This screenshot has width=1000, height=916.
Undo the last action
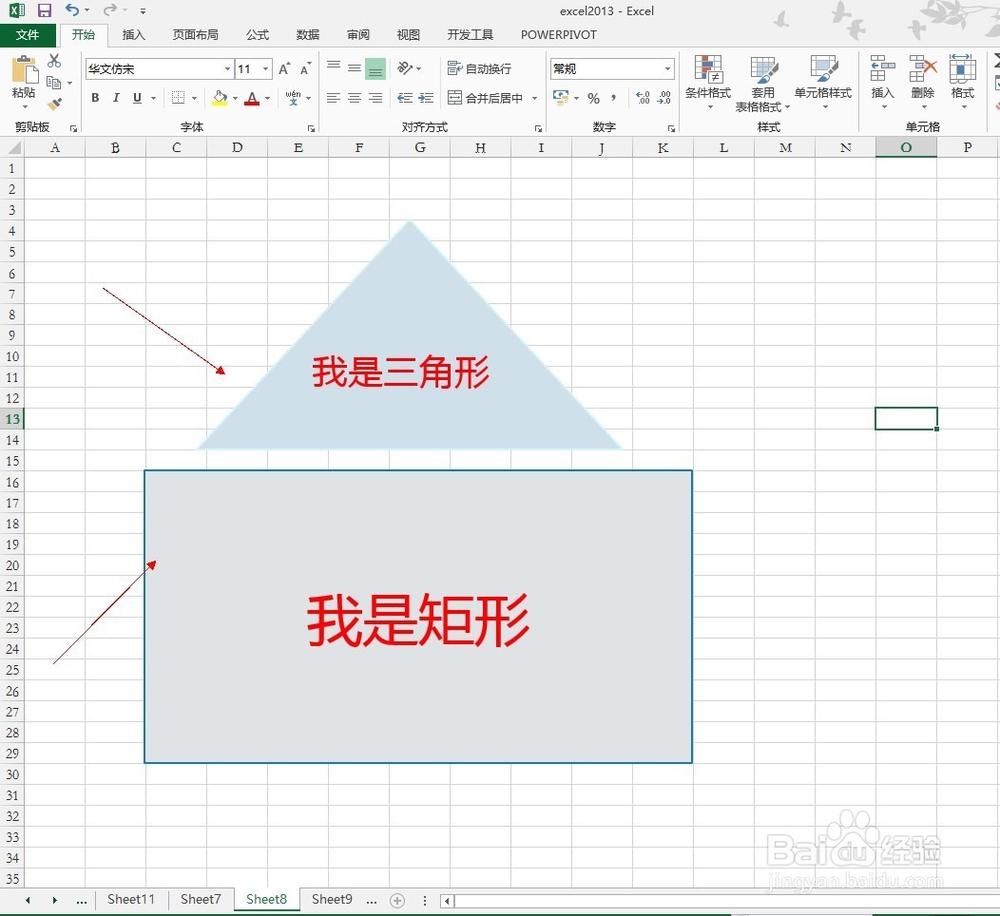72,10
